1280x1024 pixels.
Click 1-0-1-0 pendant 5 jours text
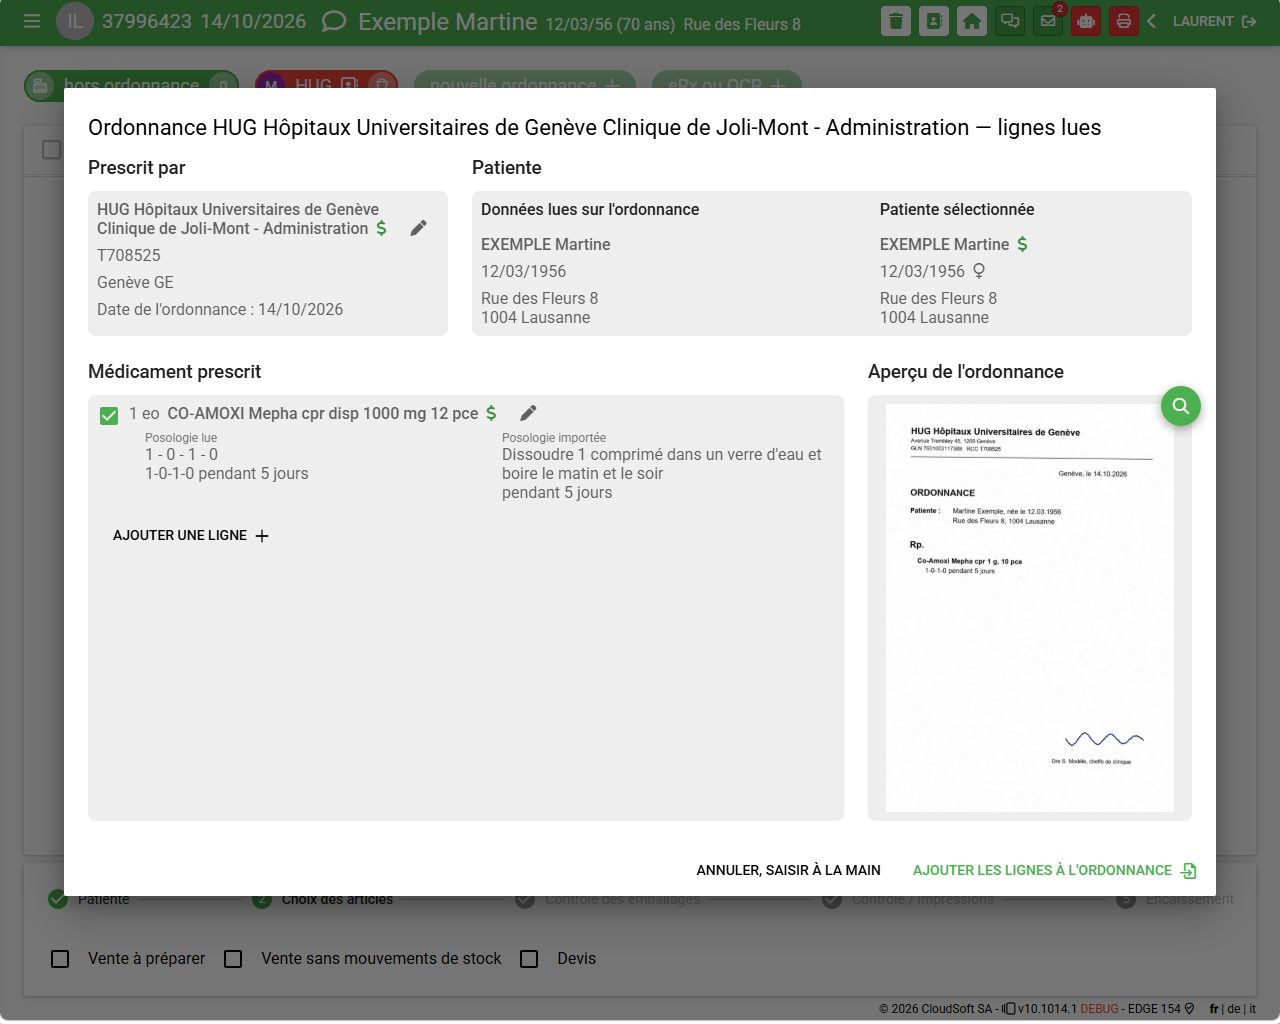pos(227,473)
